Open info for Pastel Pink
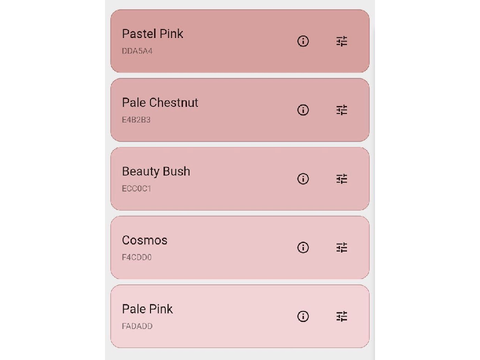Viewport: 480px width, 360px height. coord(303,41)
